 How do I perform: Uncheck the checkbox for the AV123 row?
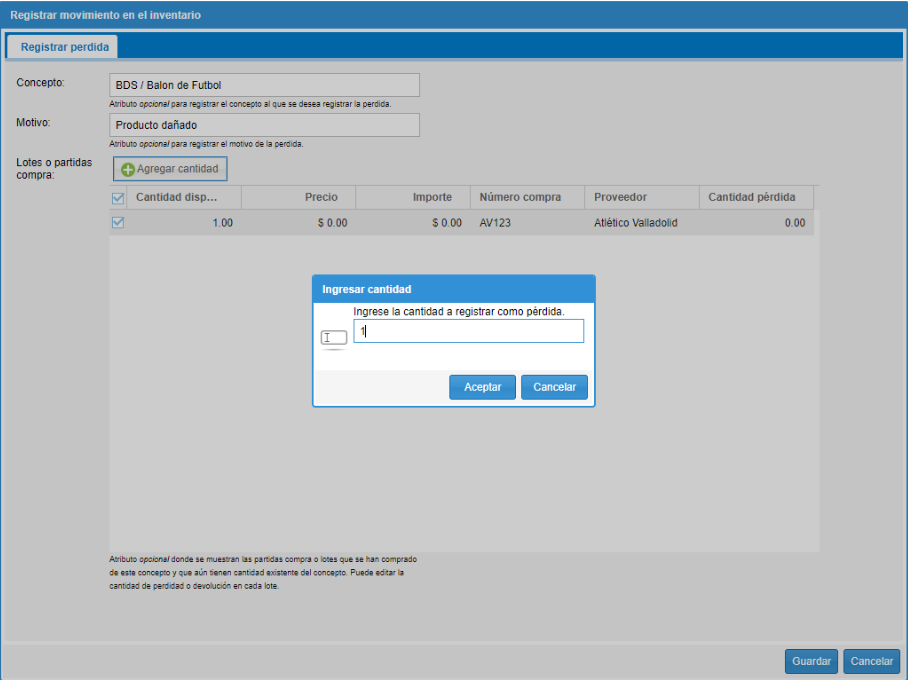[118, 223]
